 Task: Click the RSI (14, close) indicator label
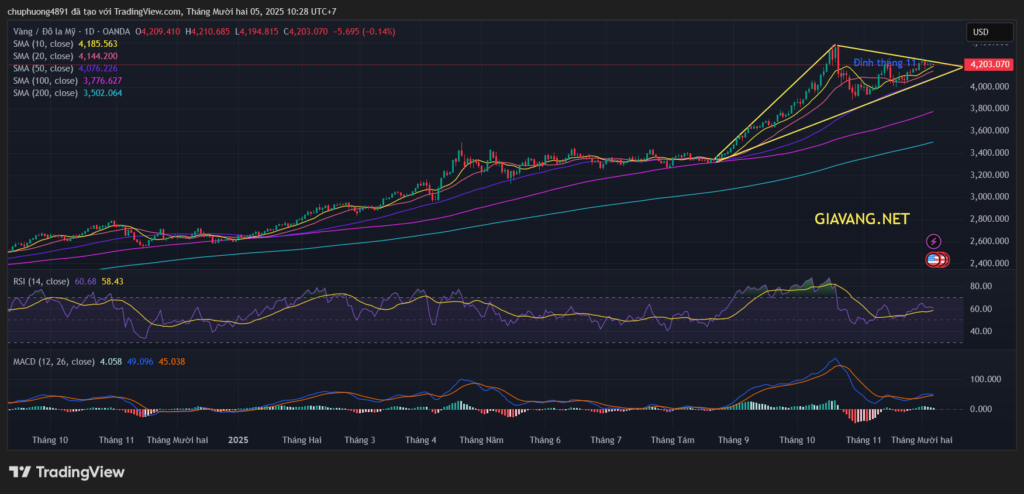pos(41,281)
